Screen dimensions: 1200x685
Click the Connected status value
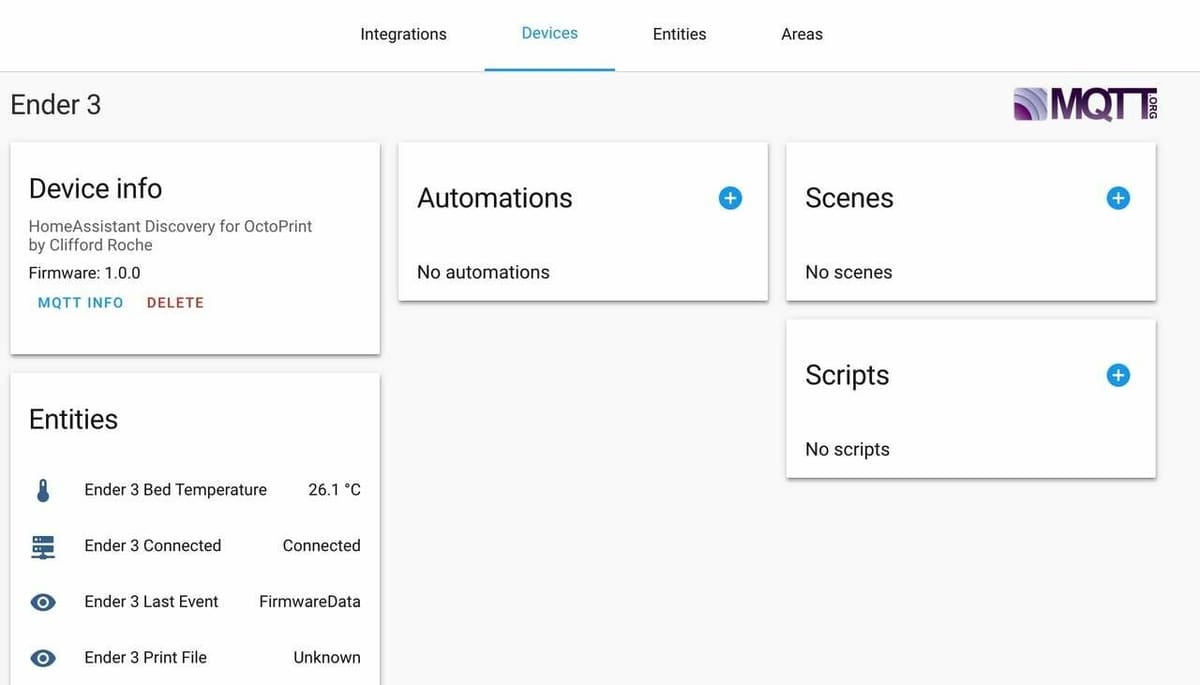point(321,546)
